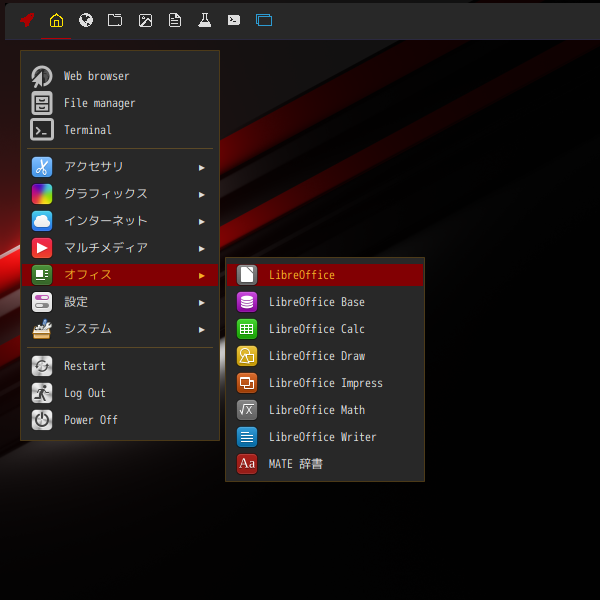Click the purple LibreOffice Base database icon

click(x=247, y=302)
